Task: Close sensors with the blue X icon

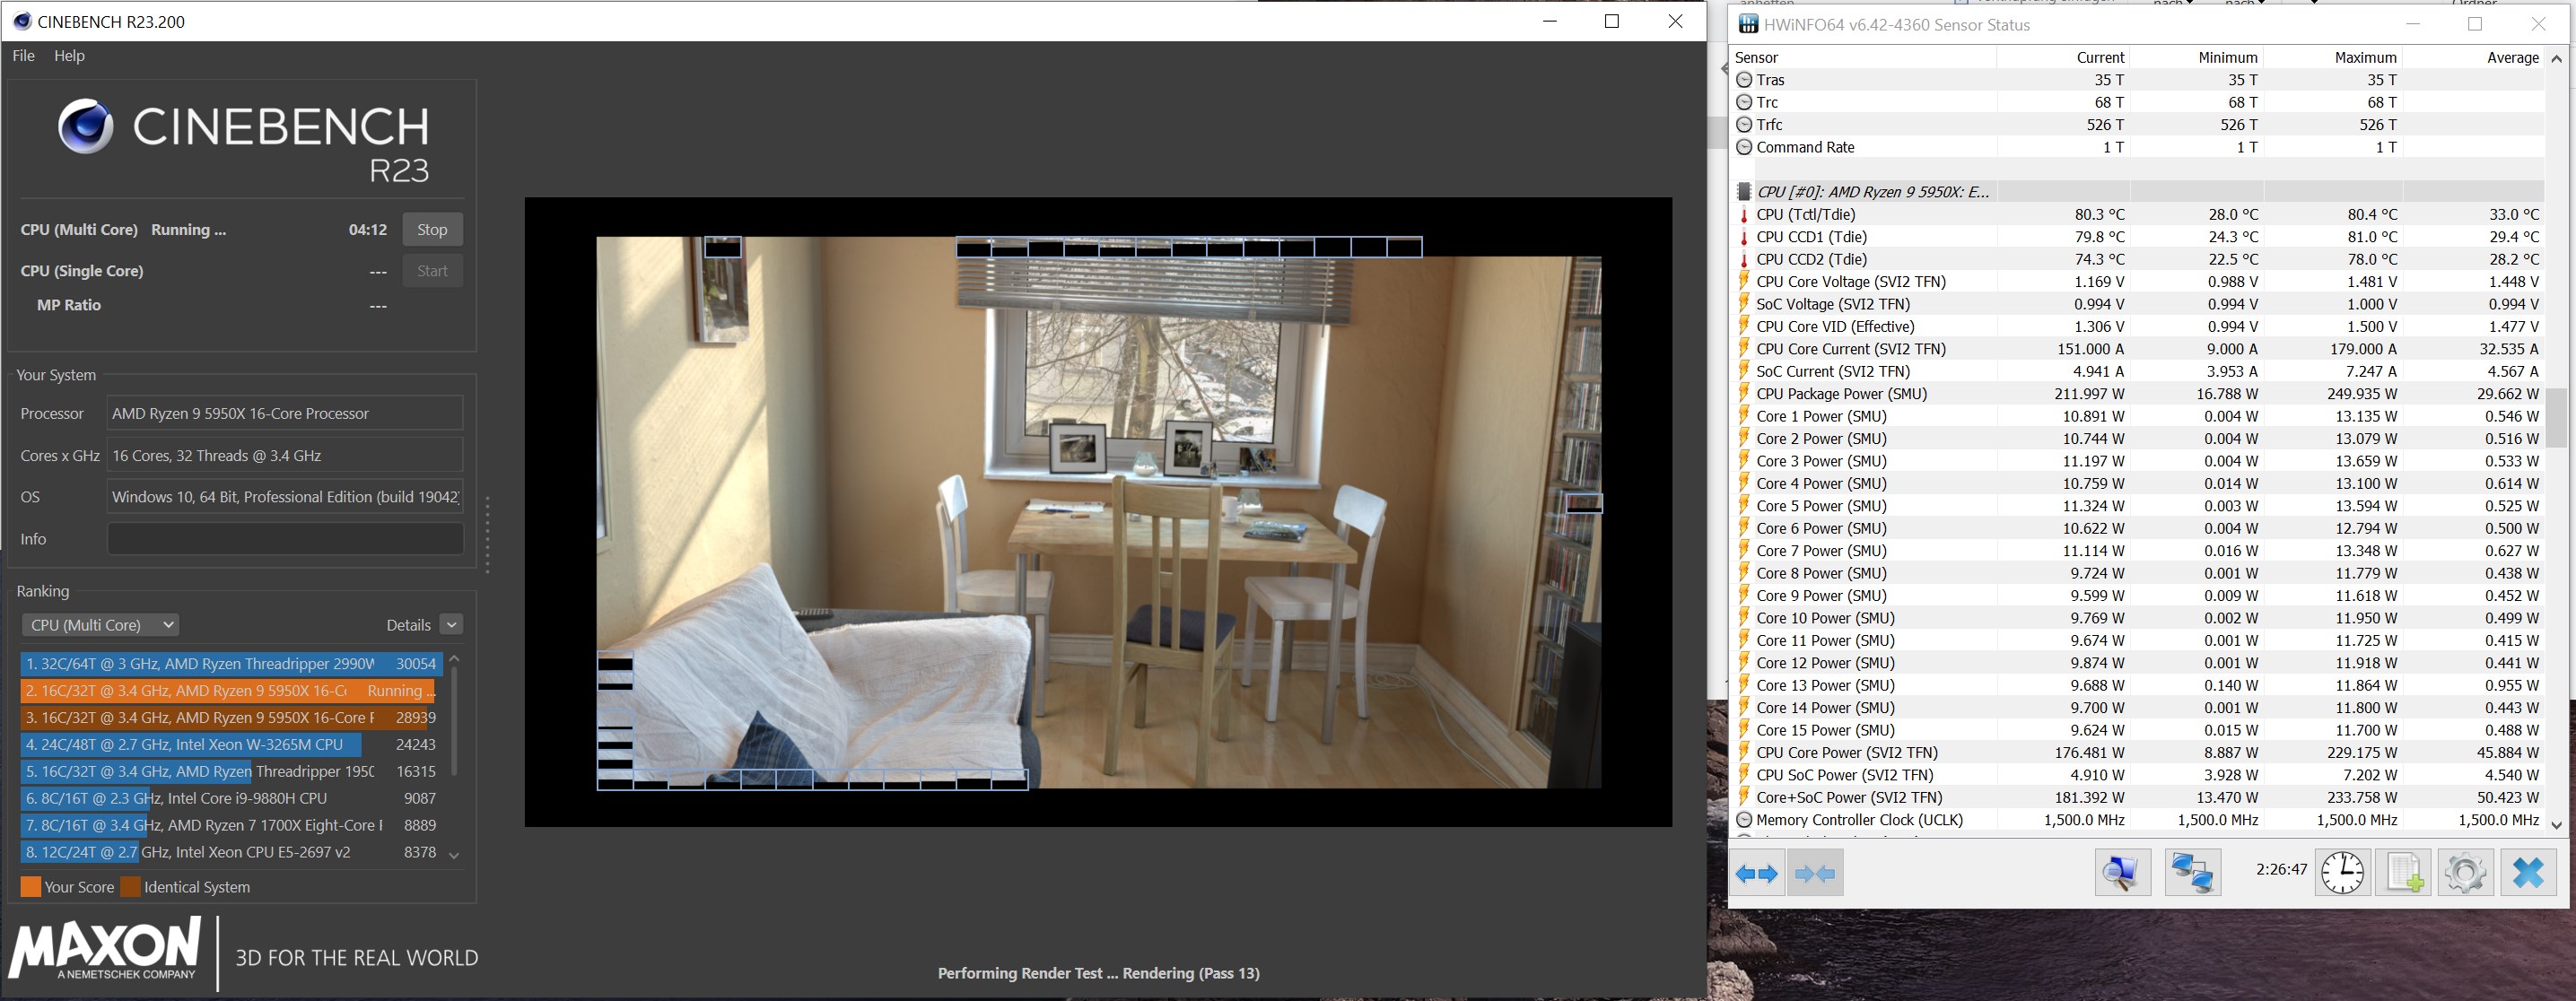Action: [2528, 873]
